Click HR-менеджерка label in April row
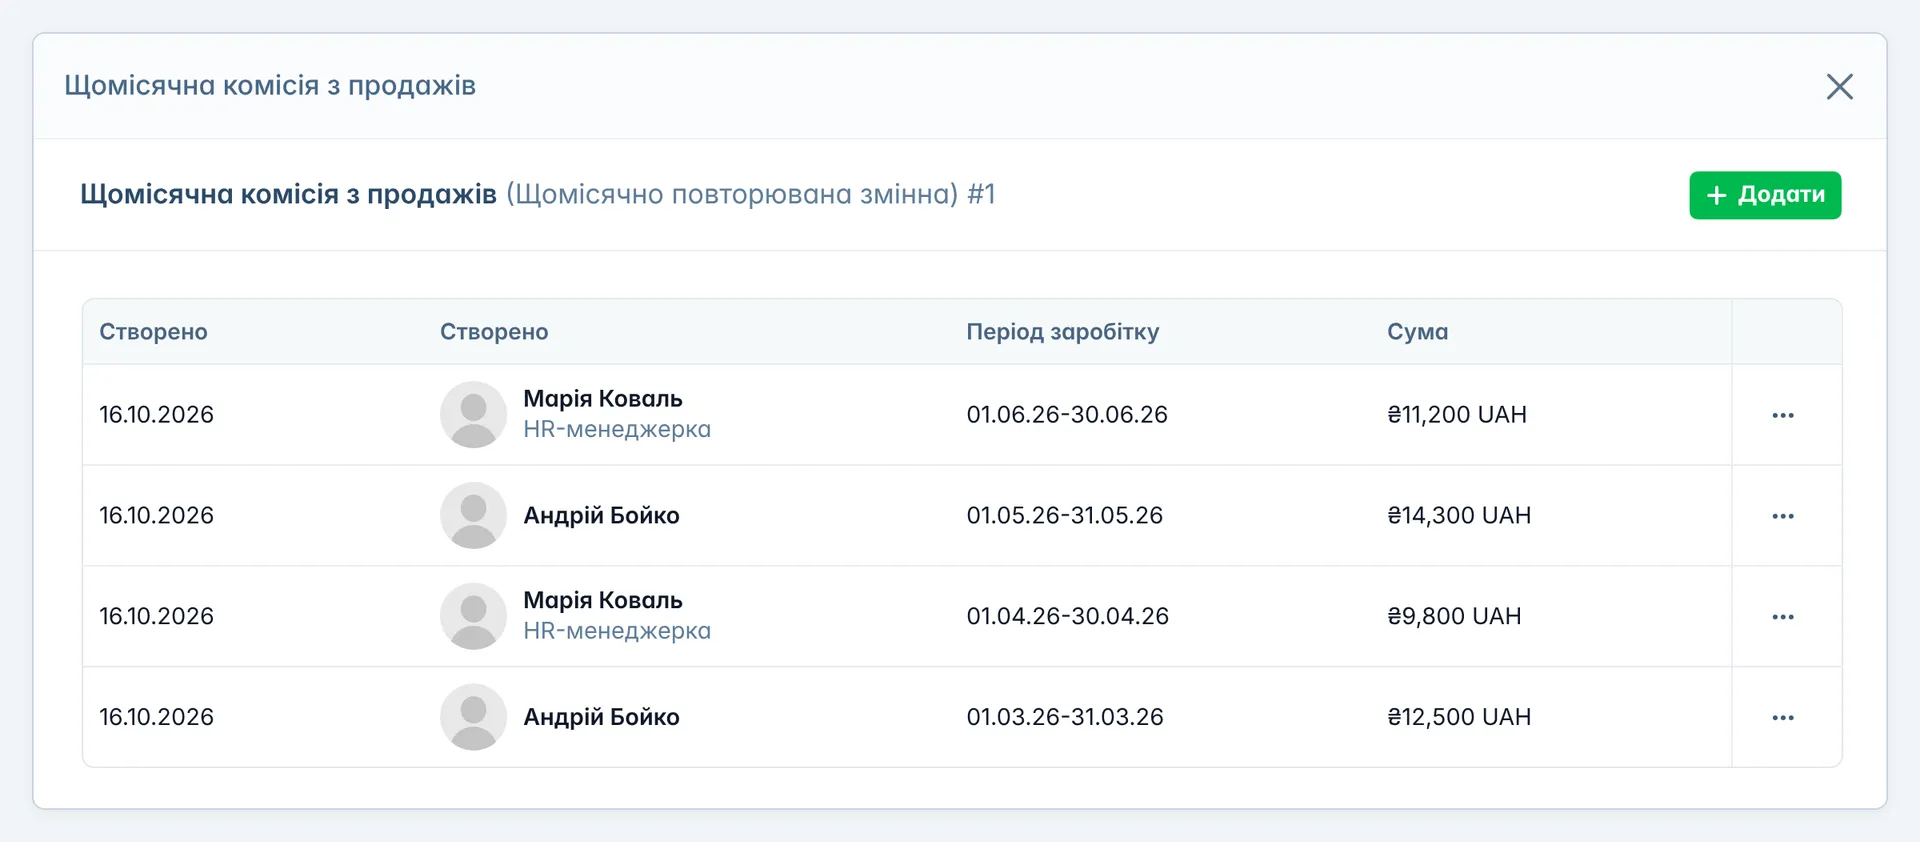 pos(617,631)
